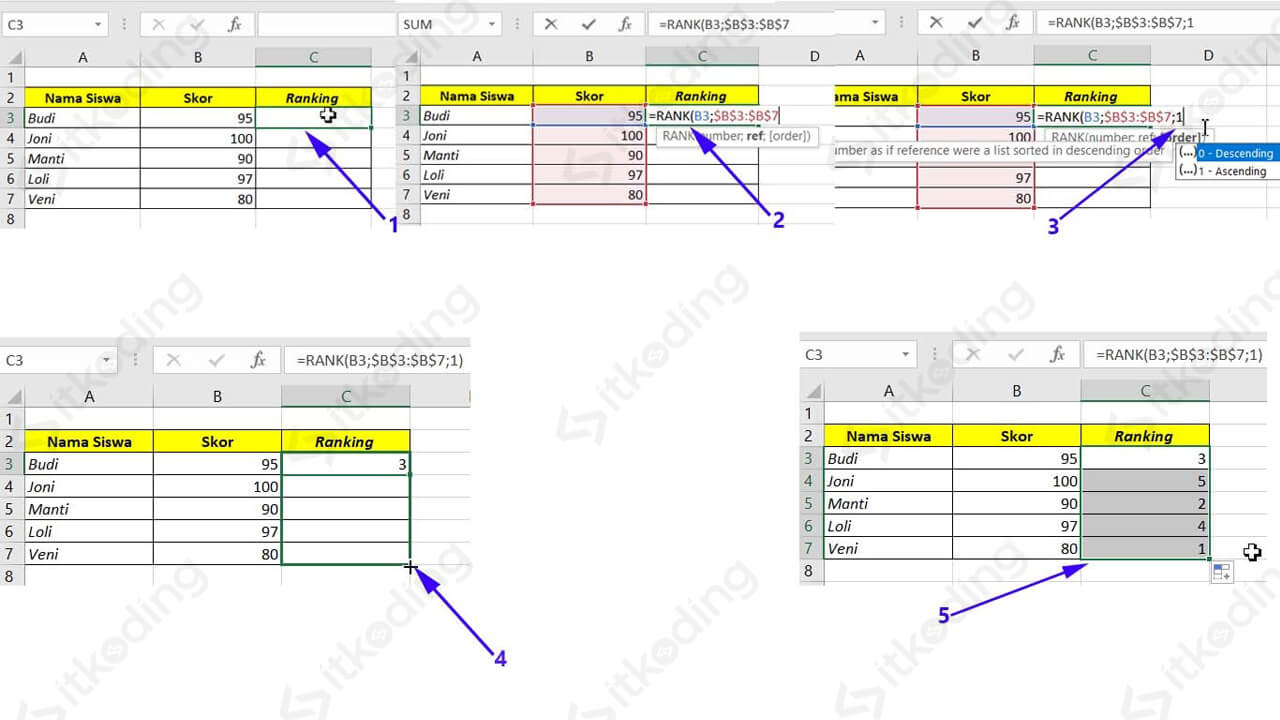Click the empty formula bar in step 1 screenshot
The width and height of the screenshot is (1280, 720).
(326, 24)
